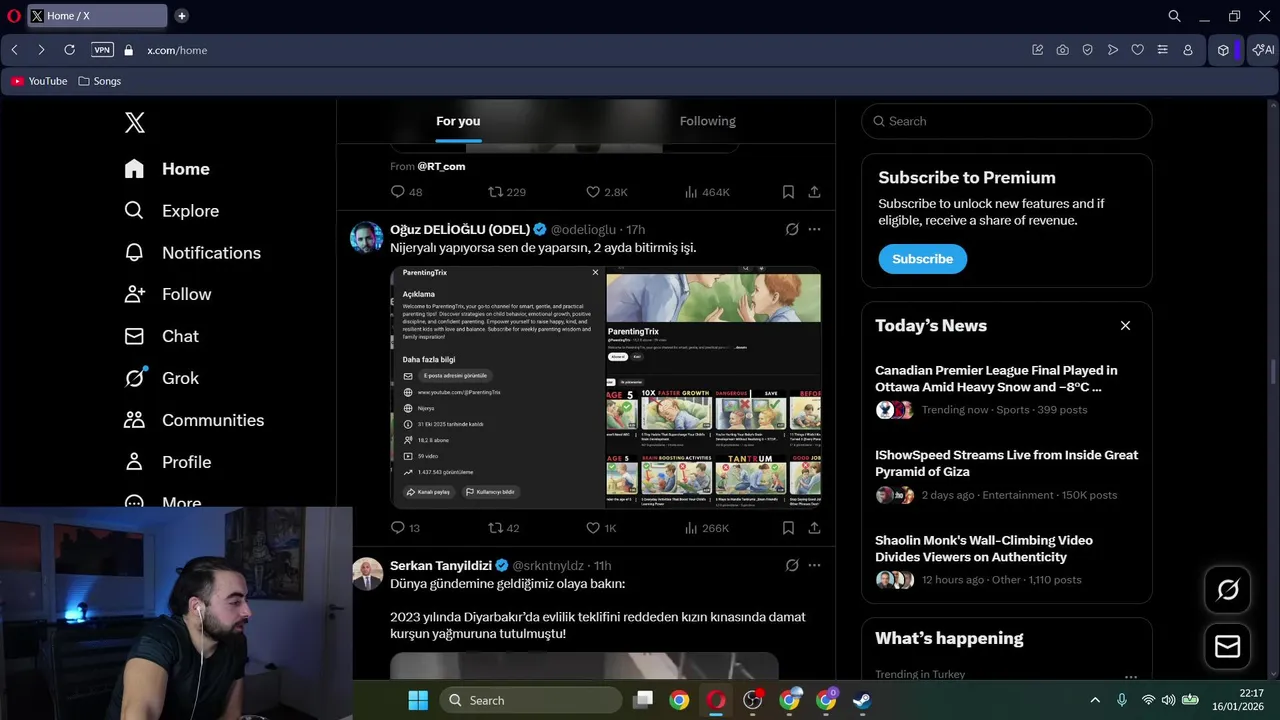Open Communities in the sidebar

(194, 420)
